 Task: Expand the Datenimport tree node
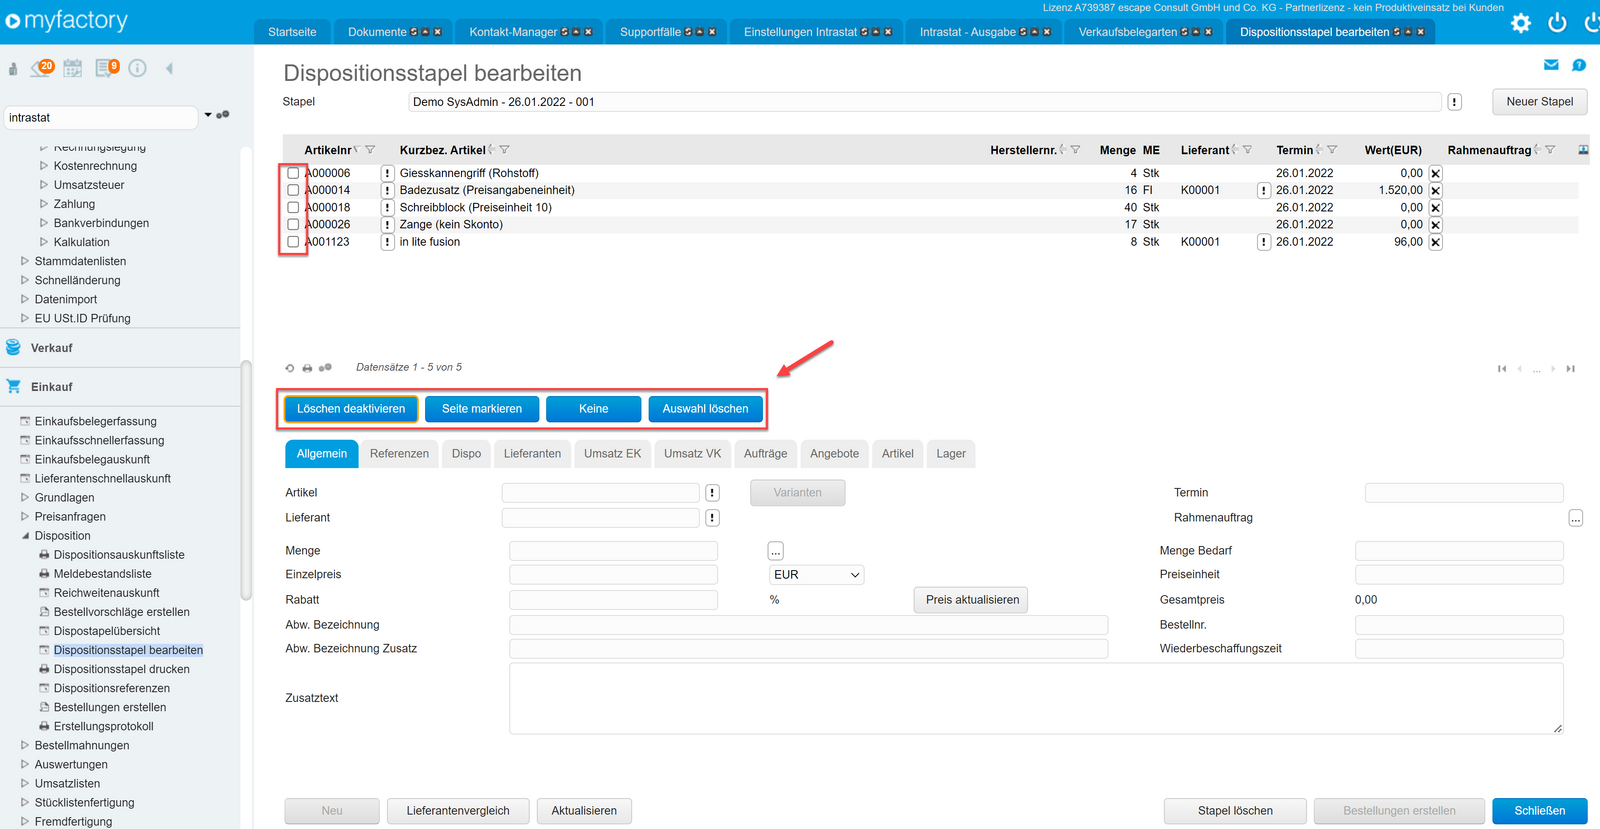coord(25,299)
